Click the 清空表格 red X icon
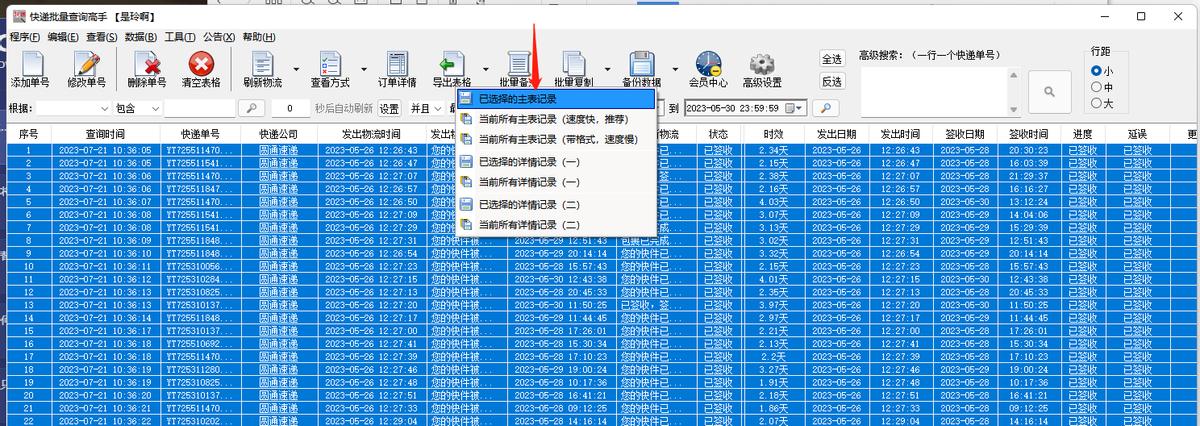 (x=201, y=64)
